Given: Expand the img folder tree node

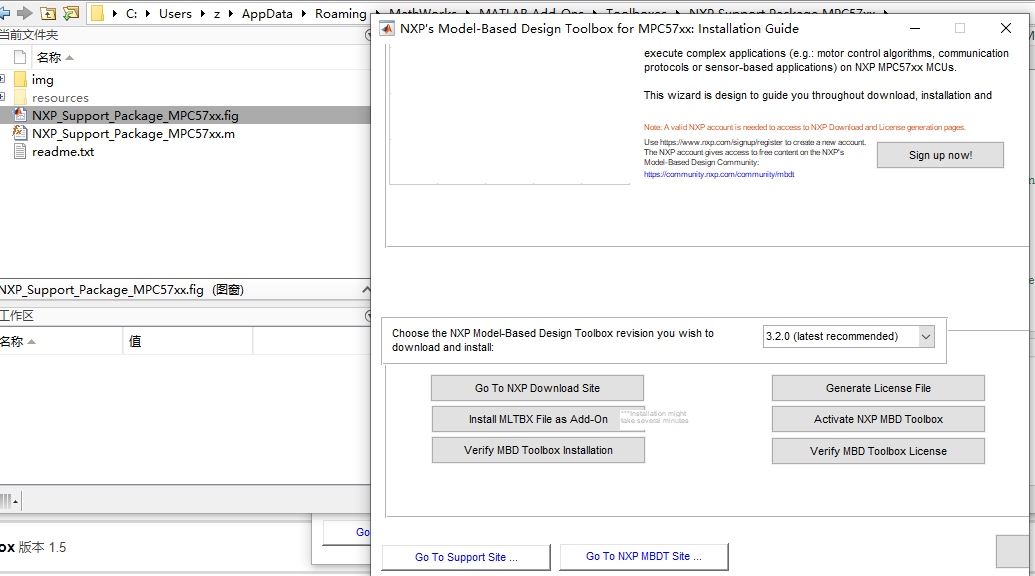Looking at the screenshot, I should click(x=2, y=79).
